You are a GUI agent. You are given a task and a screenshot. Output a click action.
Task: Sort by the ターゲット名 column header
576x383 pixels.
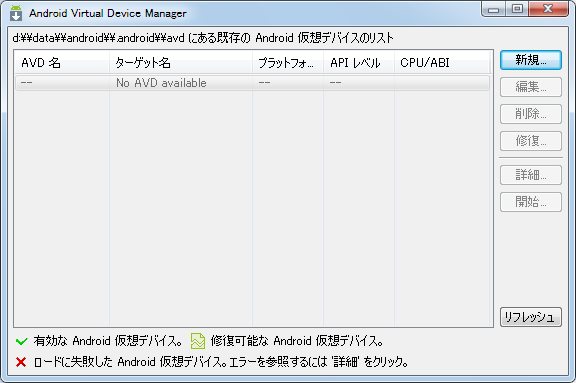[x=181, y=63]
